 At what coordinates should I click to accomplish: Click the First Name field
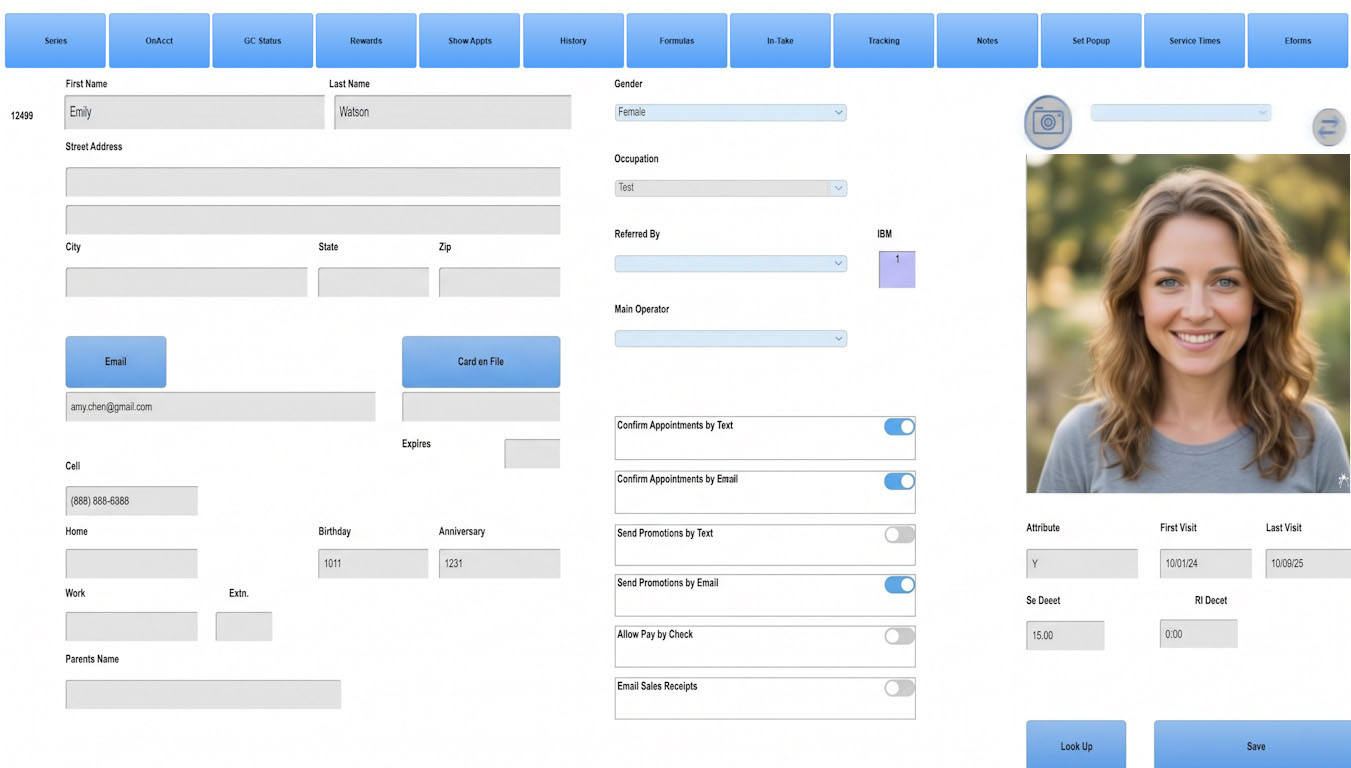pyautogui.click(x=195, y=113)
